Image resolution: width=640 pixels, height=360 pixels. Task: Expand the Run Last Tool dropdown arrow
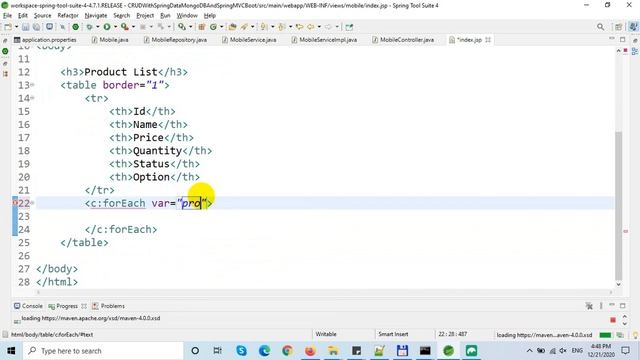click(133, 27)
